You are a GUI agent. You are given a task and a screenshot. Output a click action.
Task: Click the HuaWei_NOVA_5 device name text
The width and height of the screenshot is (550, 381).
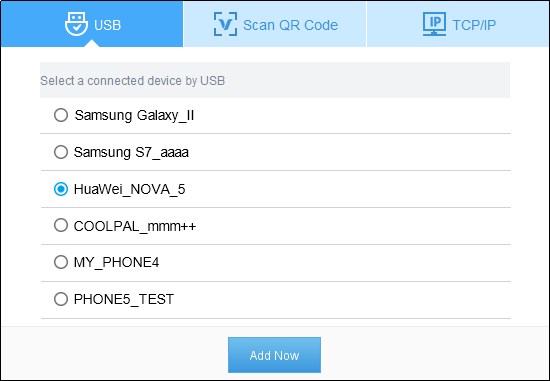129,189
